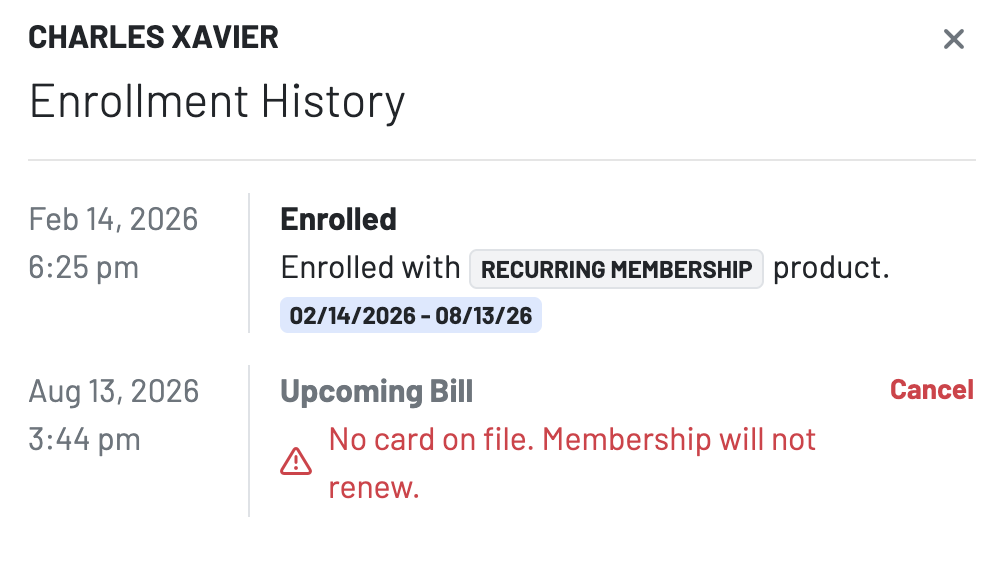Image resolution: width=1004 pixels, height=564 pixels.
Task: Click the 'No card on file' warning text
Action: pos(572,440)
